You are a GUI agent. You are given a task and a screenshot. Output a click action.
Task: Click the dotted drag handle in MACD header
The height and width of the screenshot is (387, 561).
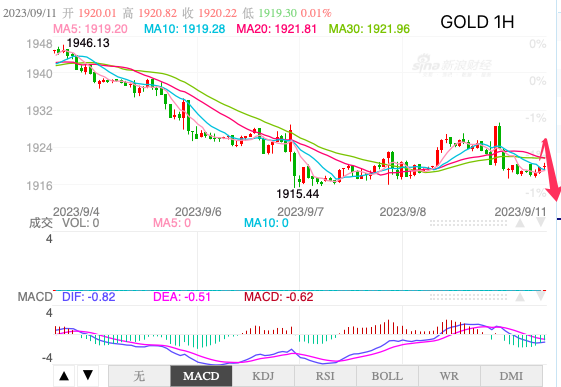(468, 297)
